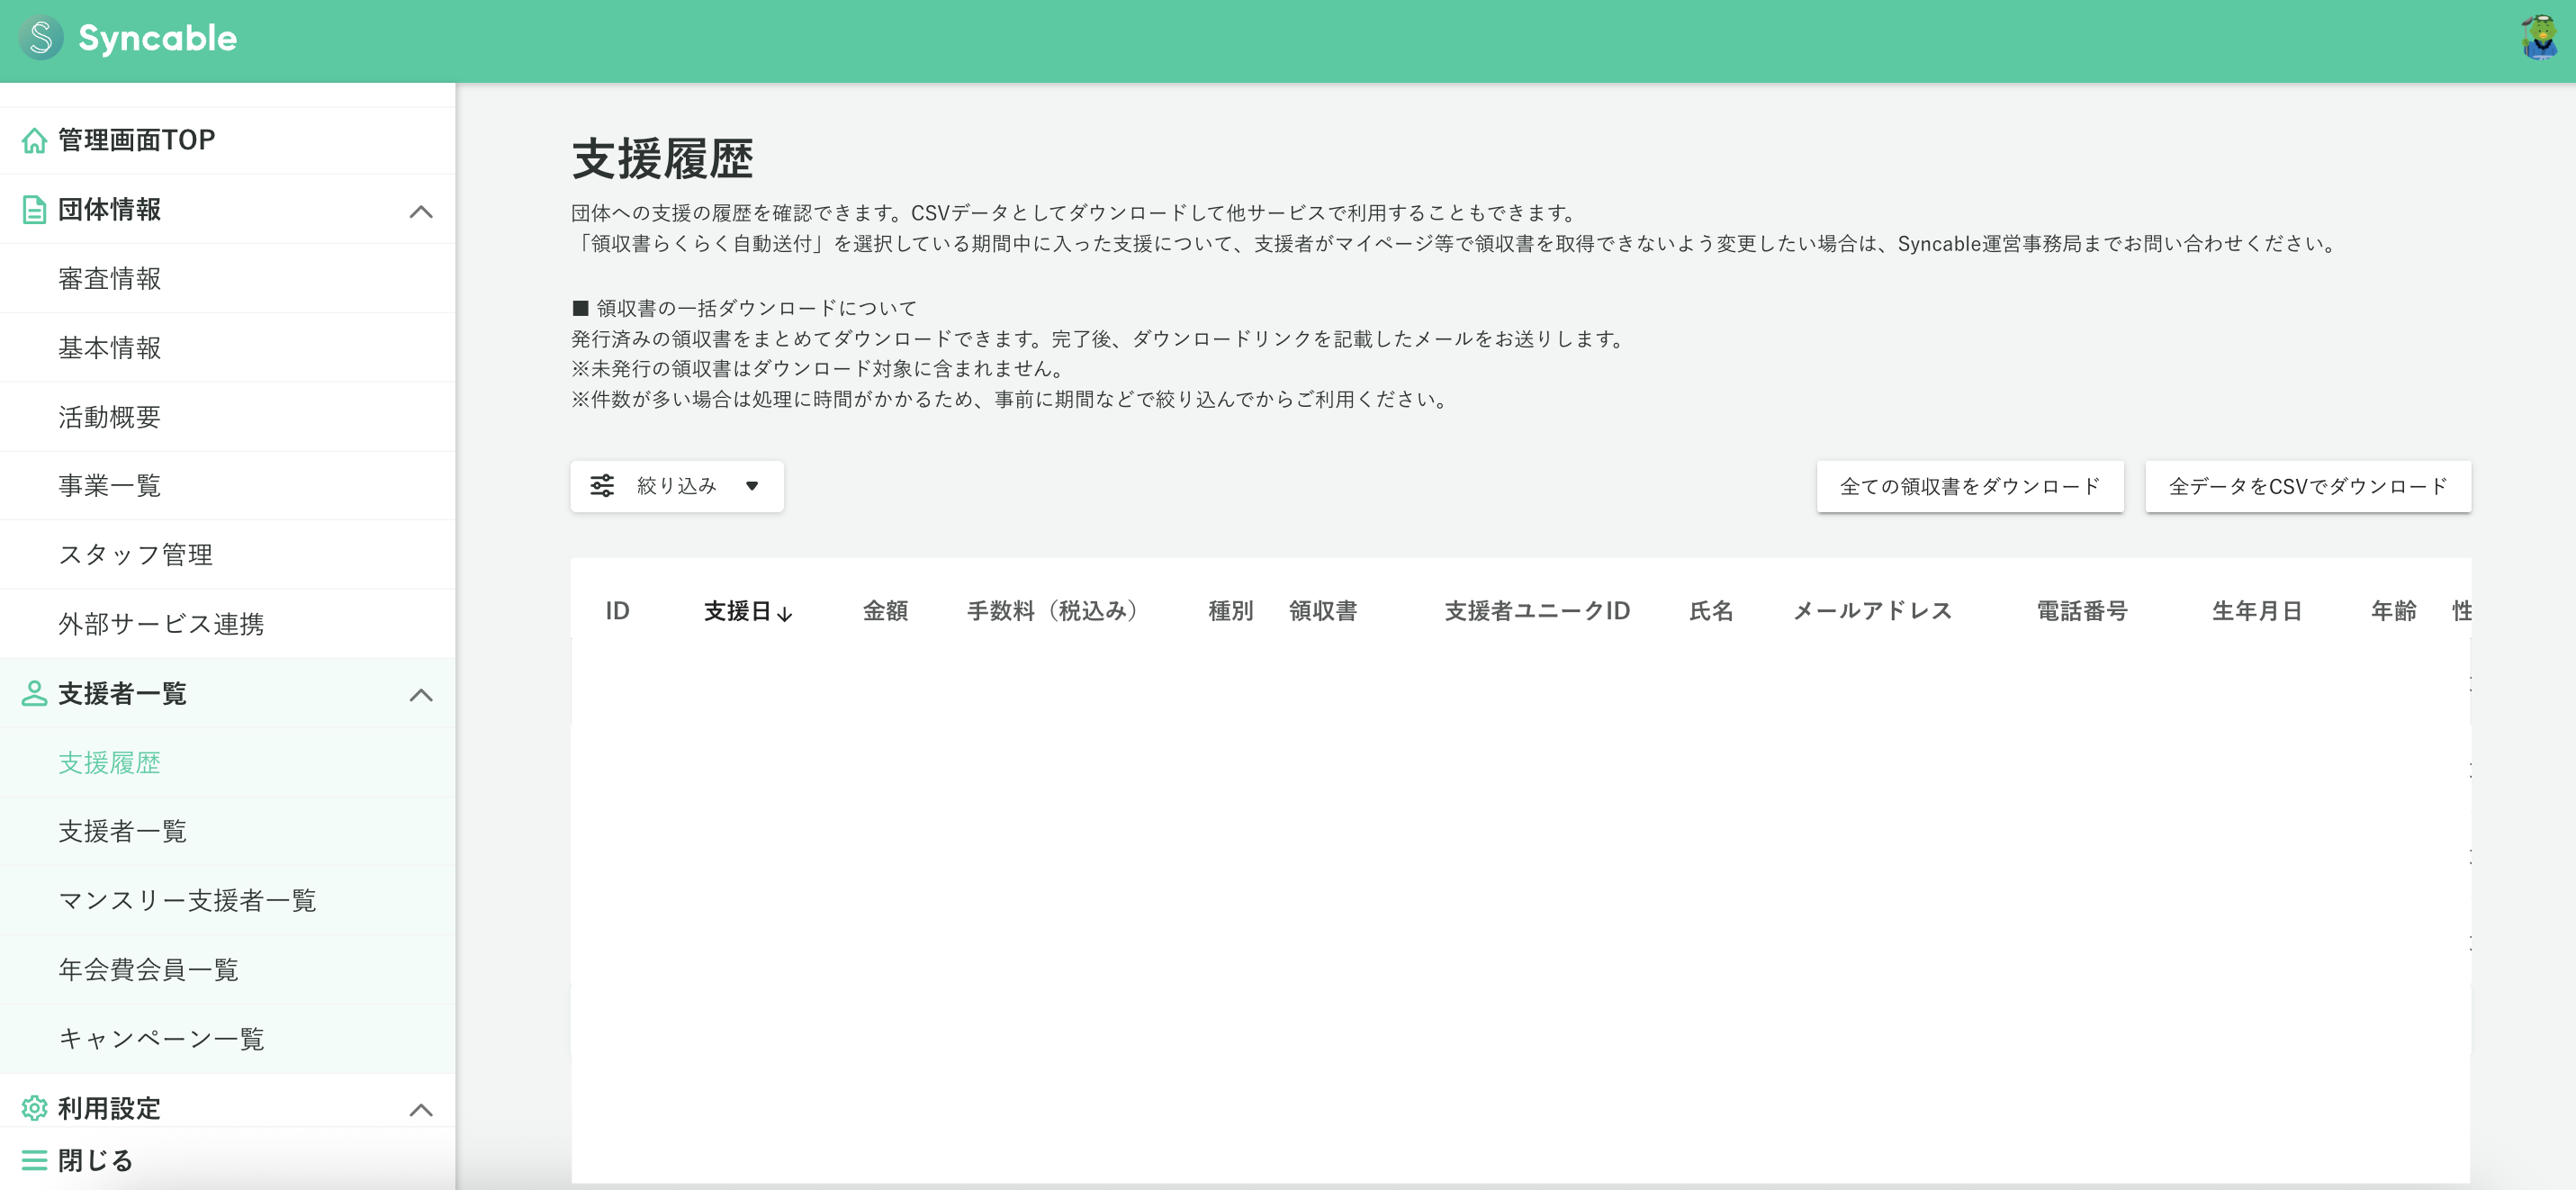Open the キャンペーン一覧 page
This screenshot has width=2576, height=1190.
pos(162,1038)
